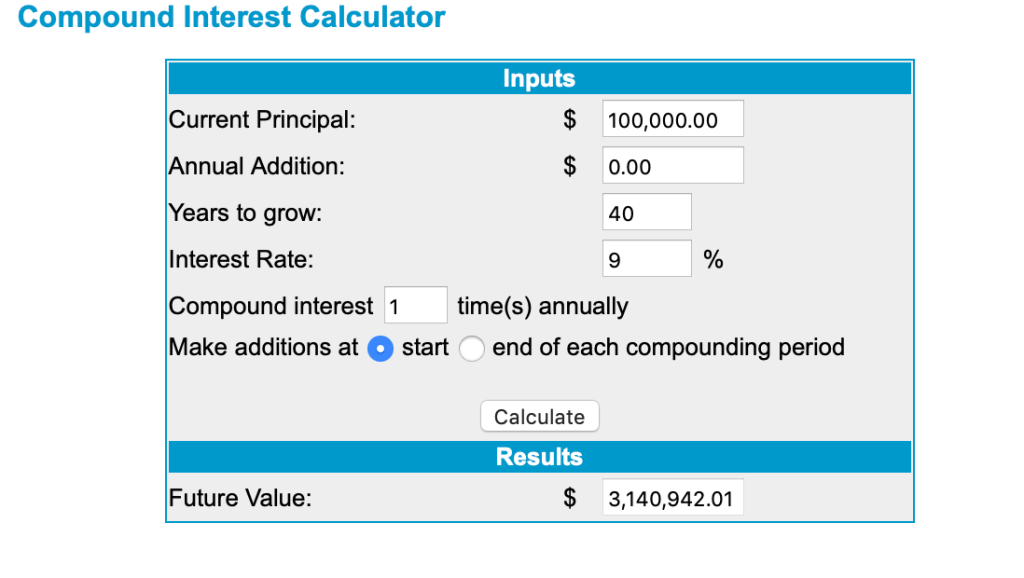The width and height of the screenshot is (1024, 578).
Task: Click the "Current Principal:" label
Action: 262,120
